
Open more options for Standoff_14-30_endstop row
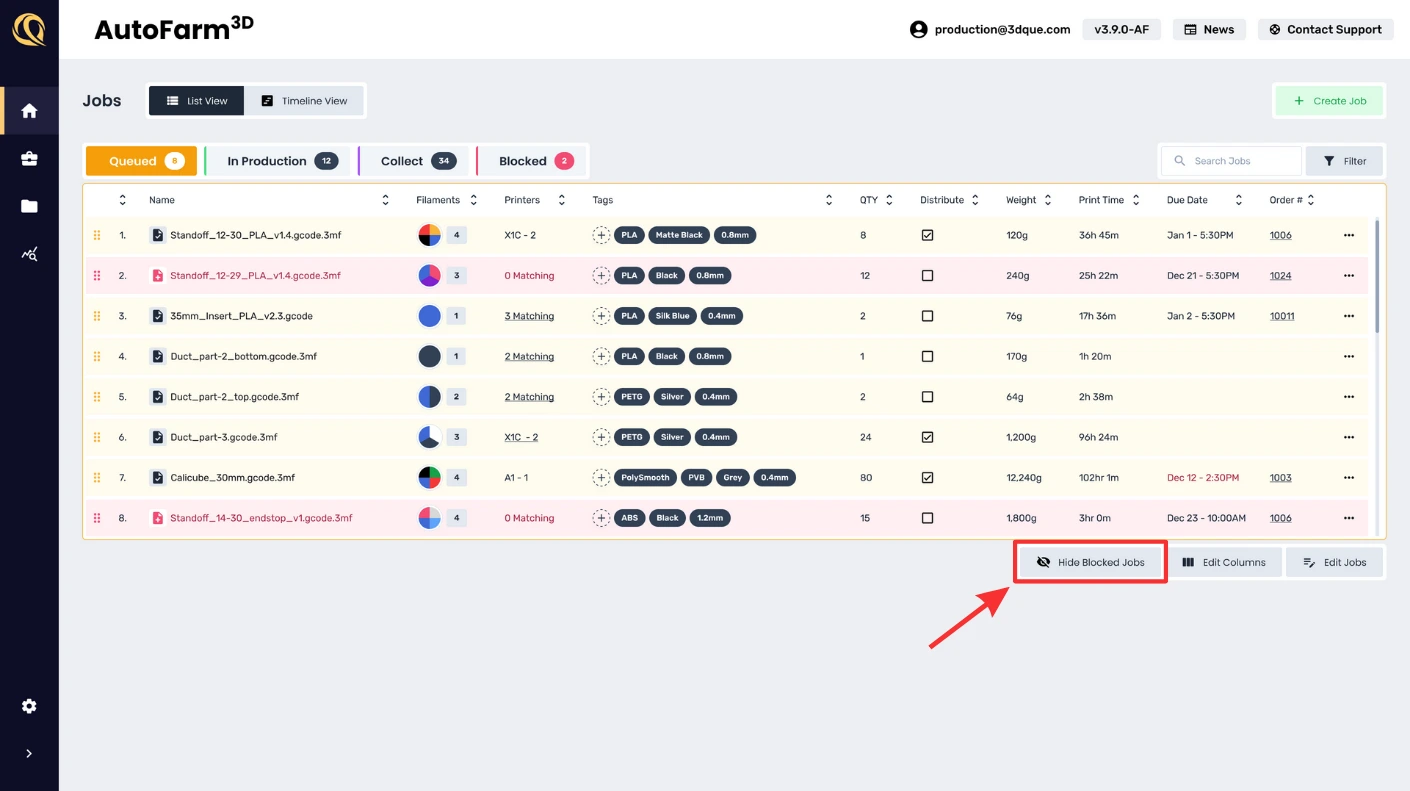tap(1349, 518)
